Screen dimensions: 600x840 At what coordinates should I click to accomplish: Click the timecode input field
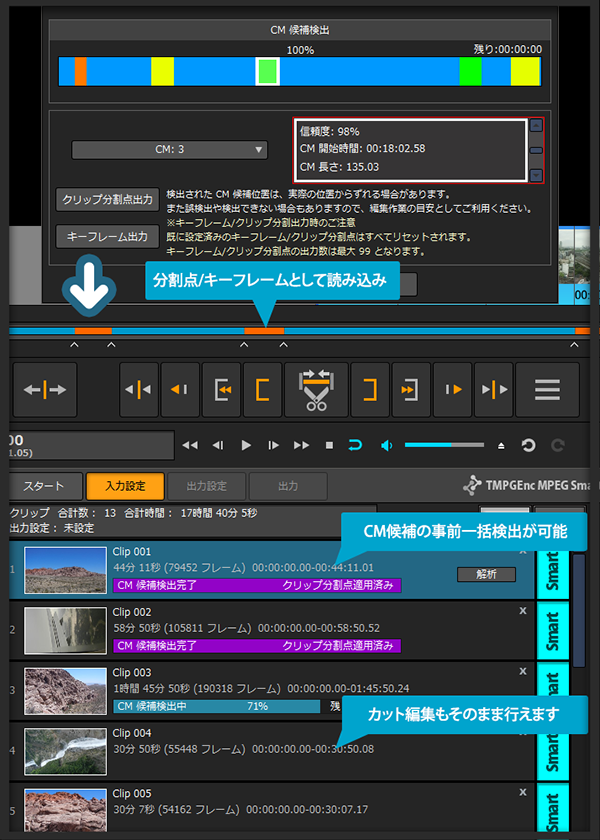point(92,445)
